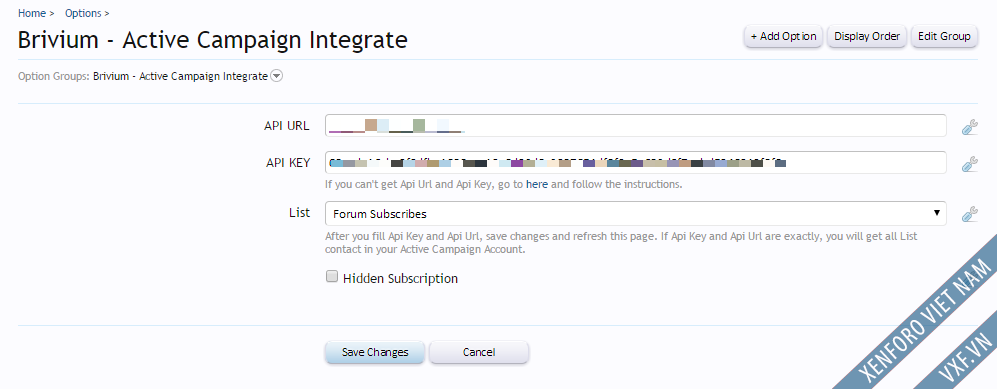Click the Cancel button
997x389 pixels.
(x=479, y=352)
